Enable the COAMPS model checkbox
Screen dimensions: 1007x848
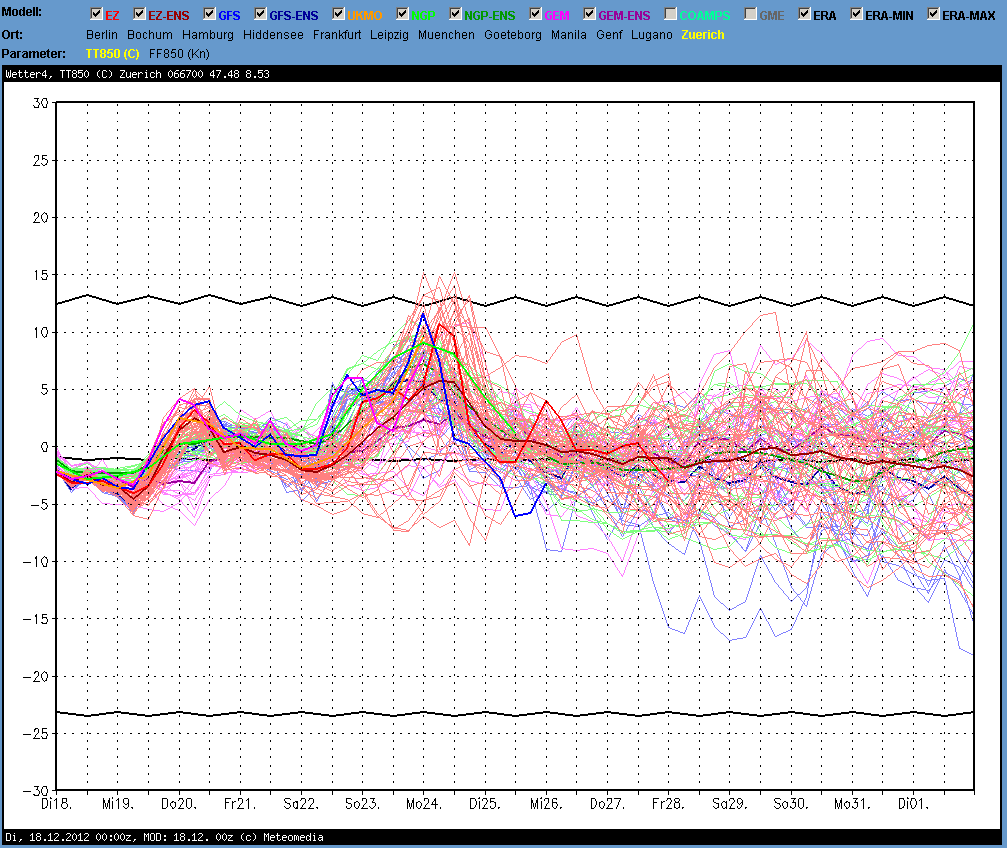tap(671, 15)
